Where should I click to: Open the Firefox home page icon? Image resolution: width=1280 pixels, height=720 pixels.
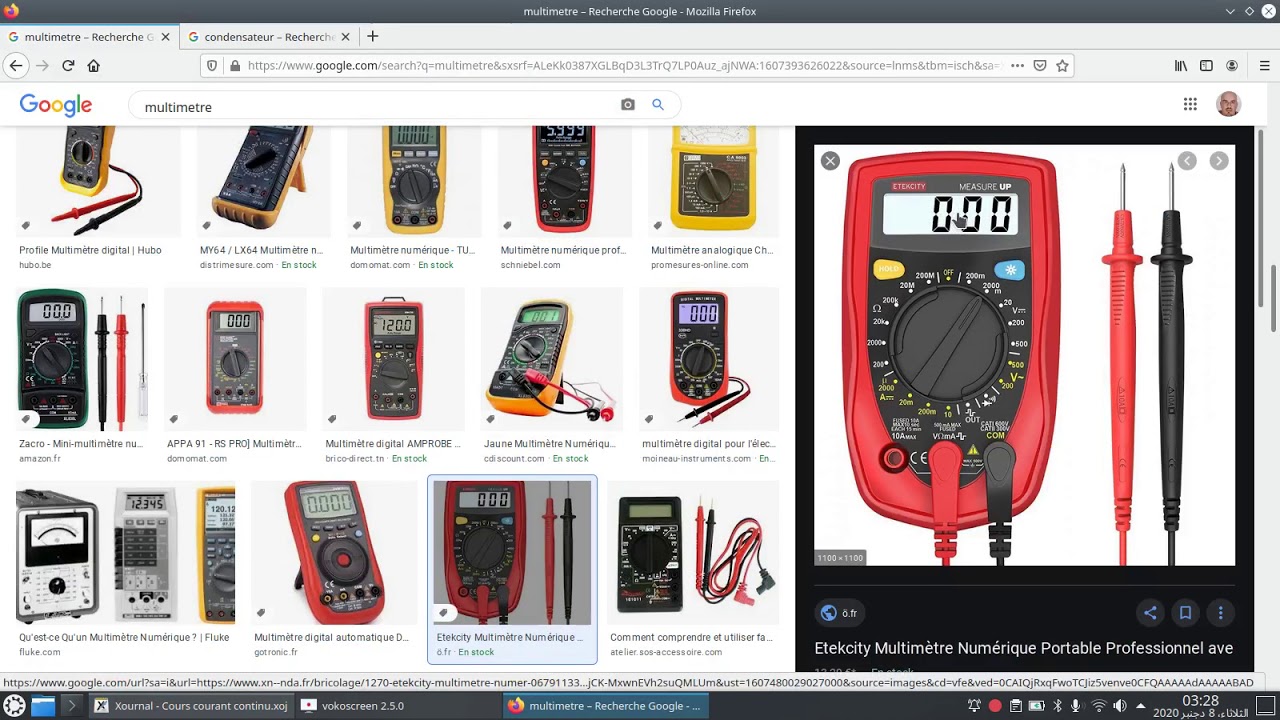(94, 65)
